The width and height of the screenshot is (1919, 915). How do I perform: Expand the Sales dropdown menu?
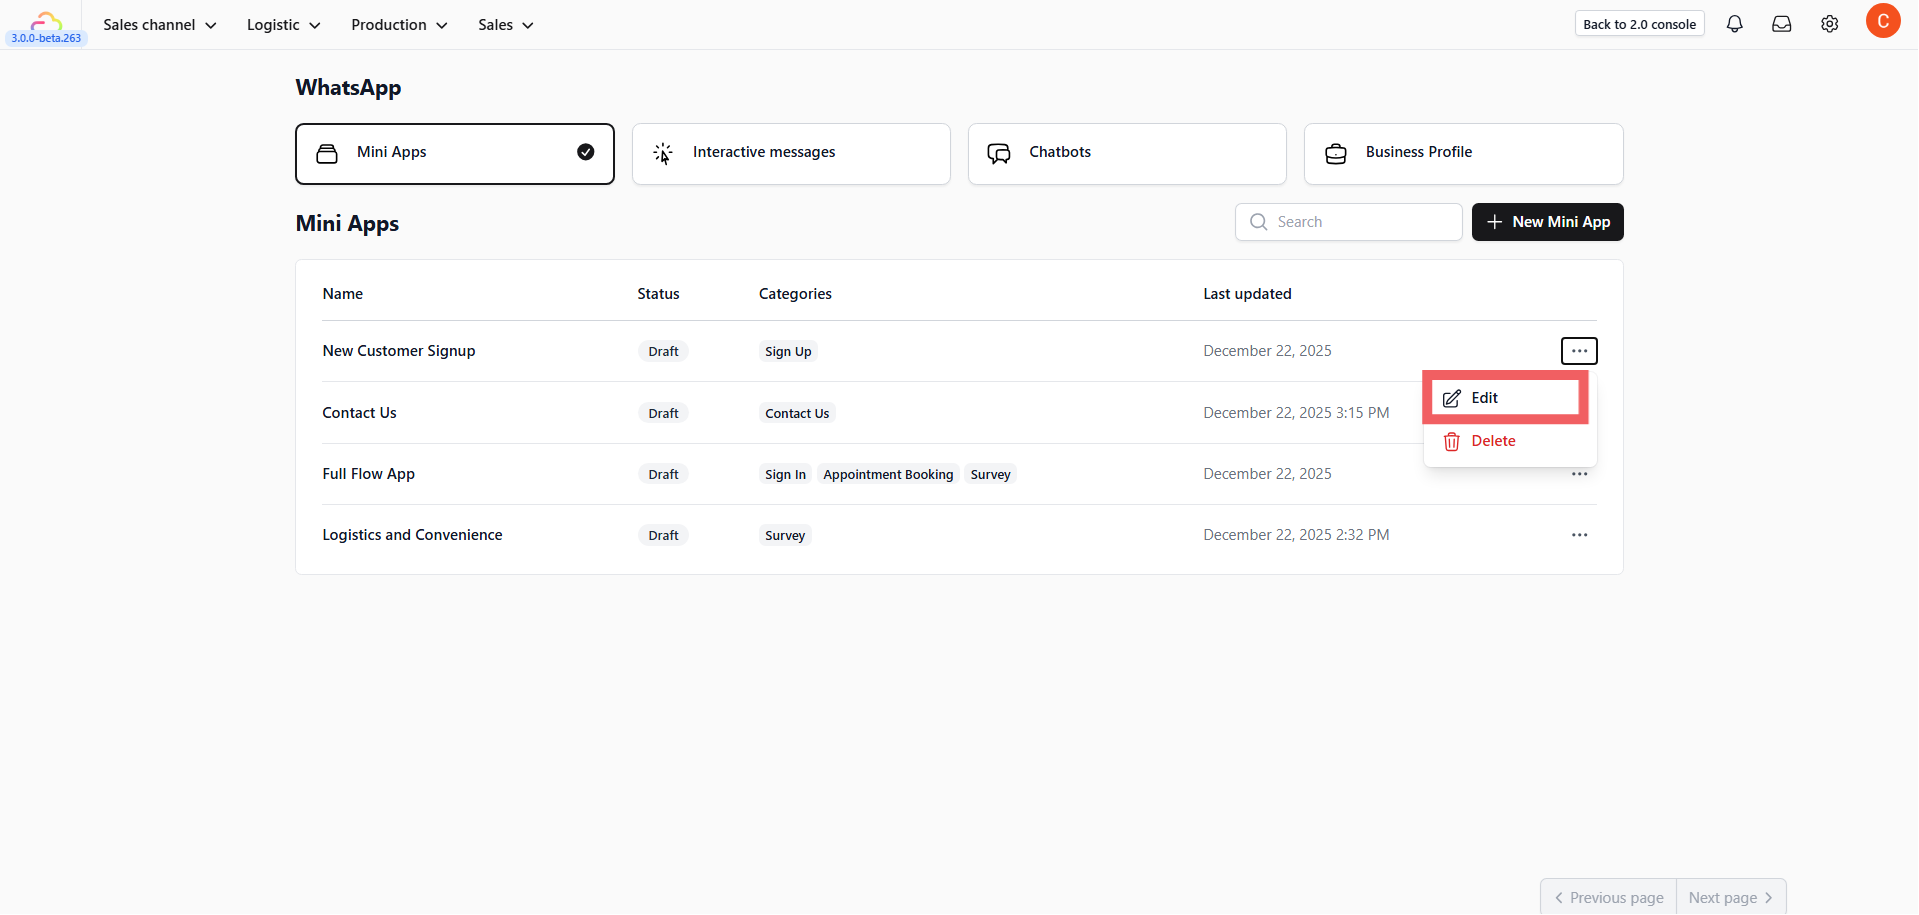click(x=506, y=25)
